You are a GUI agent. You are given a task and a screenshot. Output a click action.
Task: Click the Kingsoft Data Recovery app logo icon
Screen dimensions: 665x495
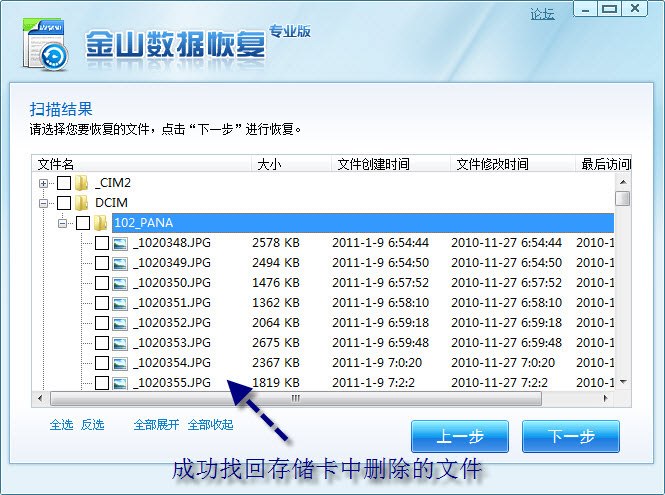(x=45, y=45)
